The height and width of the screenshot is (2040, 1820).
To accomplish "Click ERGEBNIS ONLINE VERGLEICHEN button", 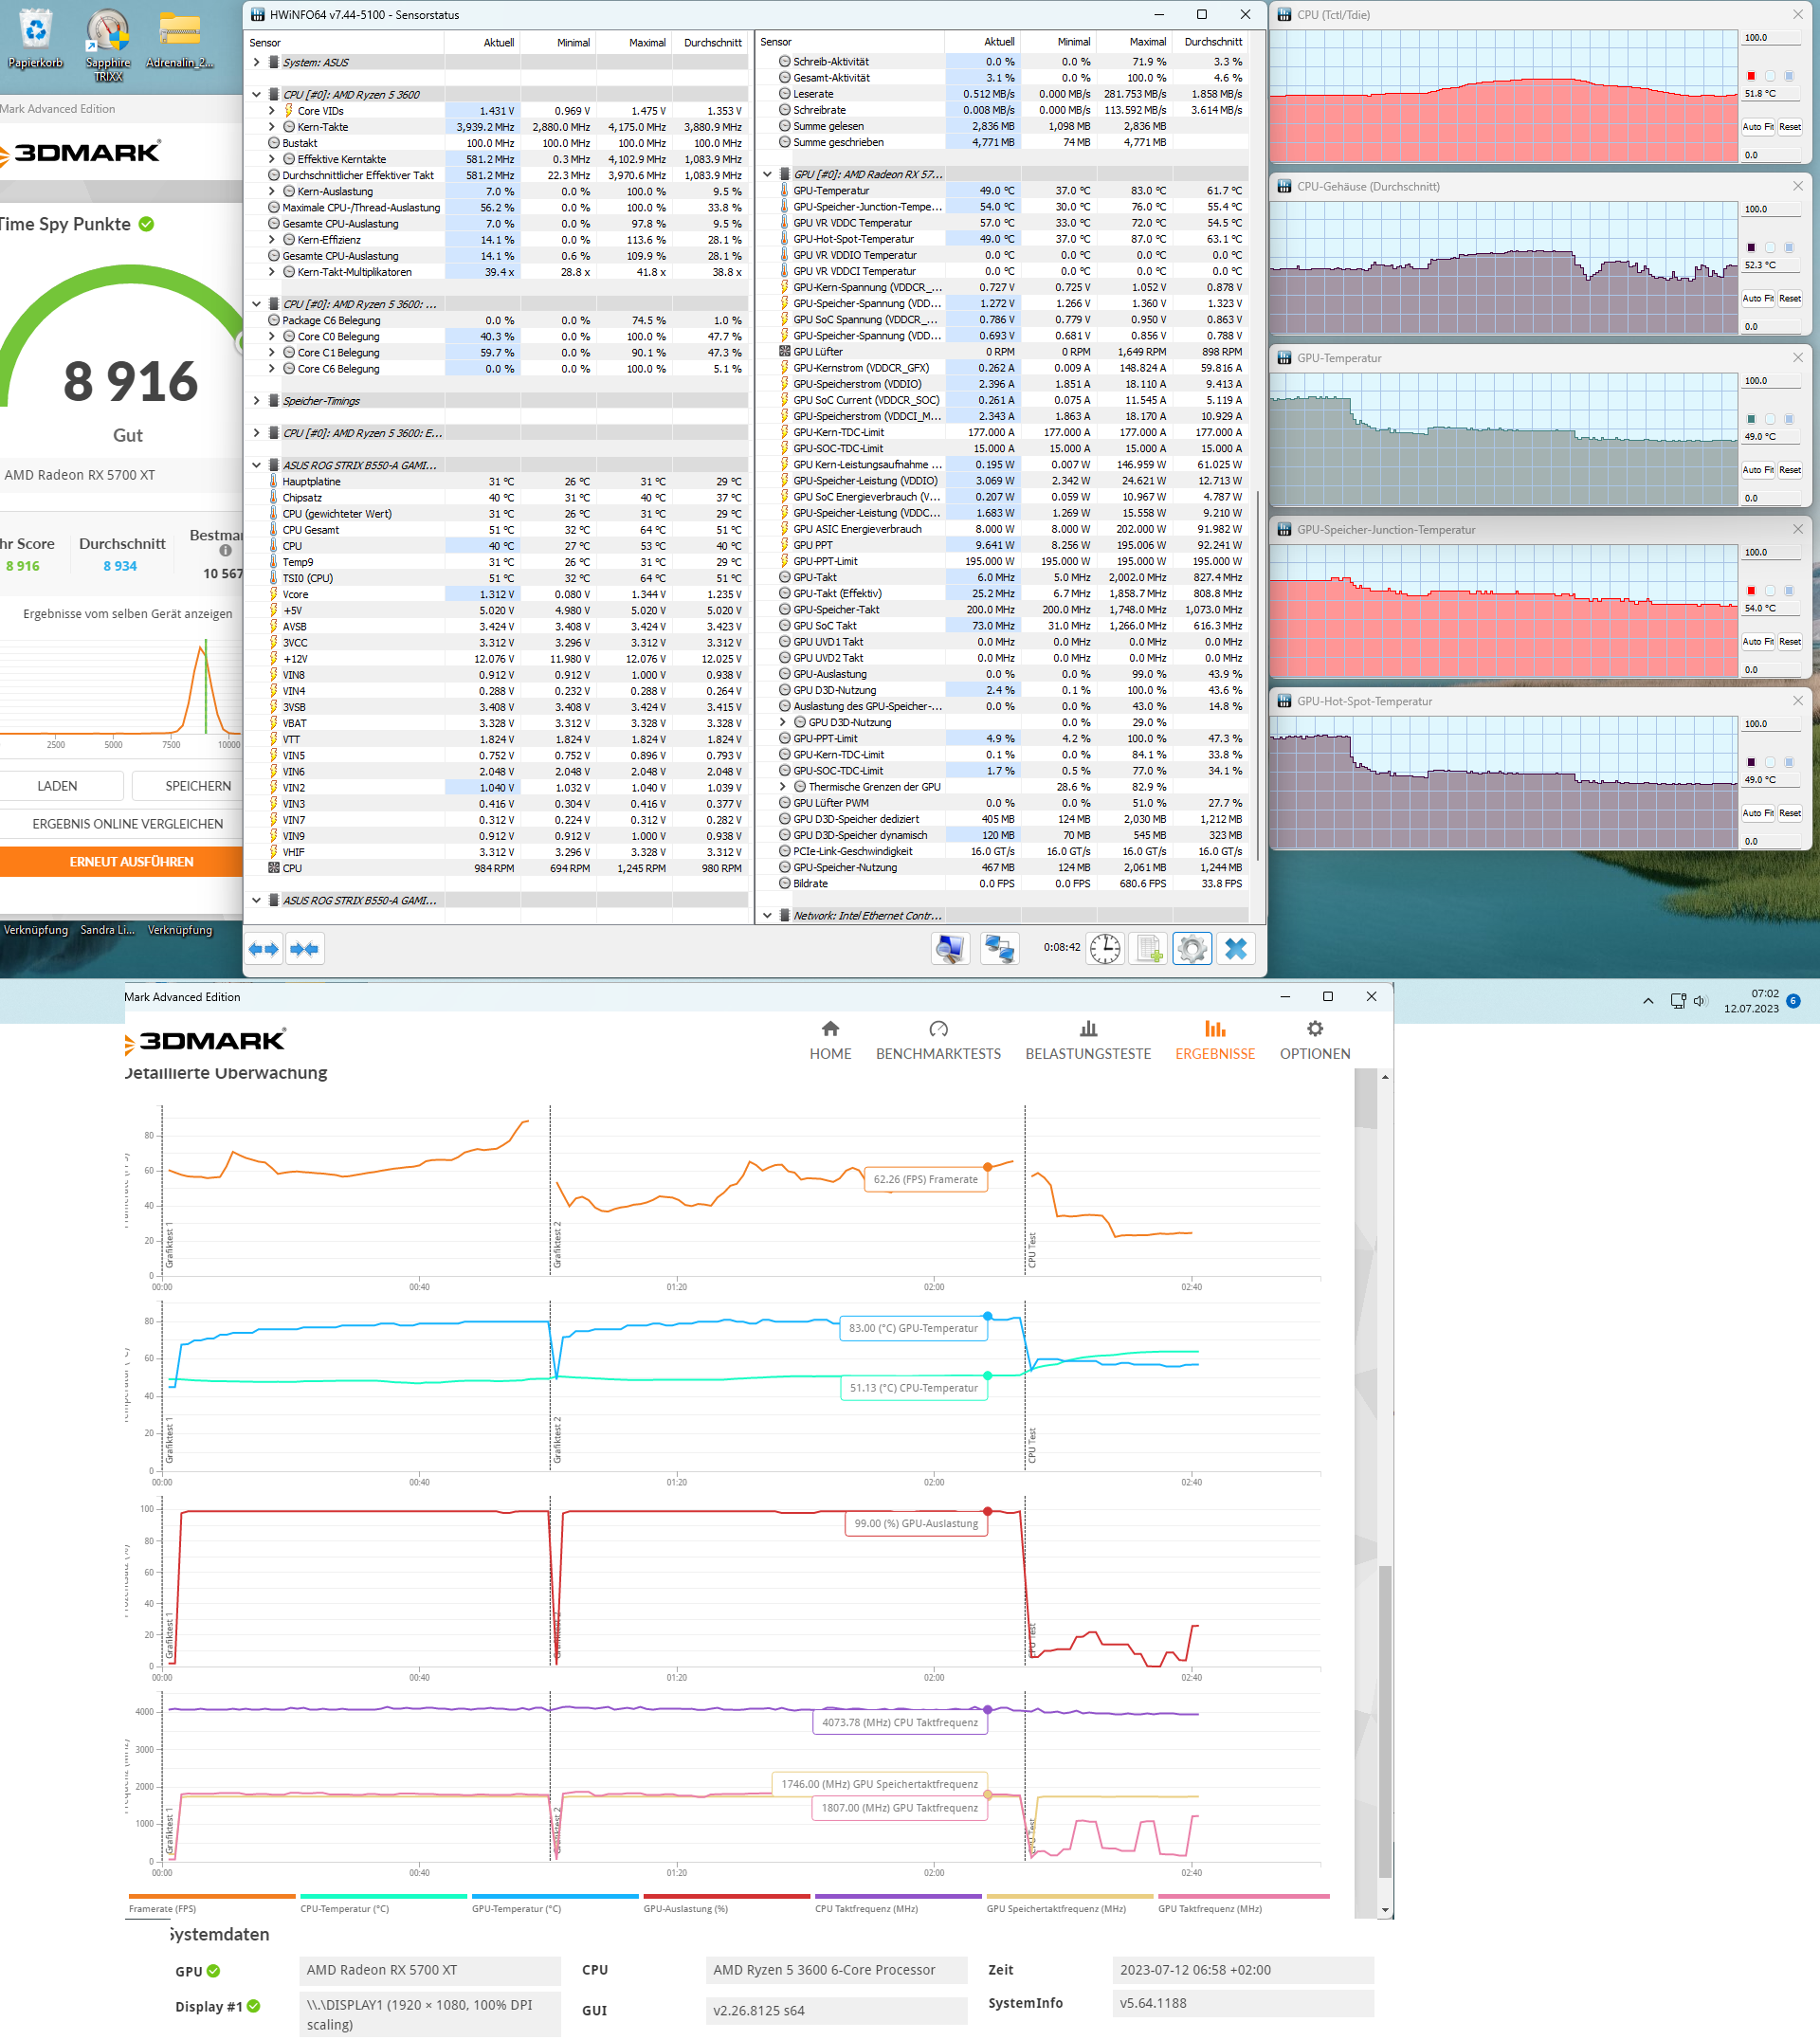I will [x=127, y=824].
